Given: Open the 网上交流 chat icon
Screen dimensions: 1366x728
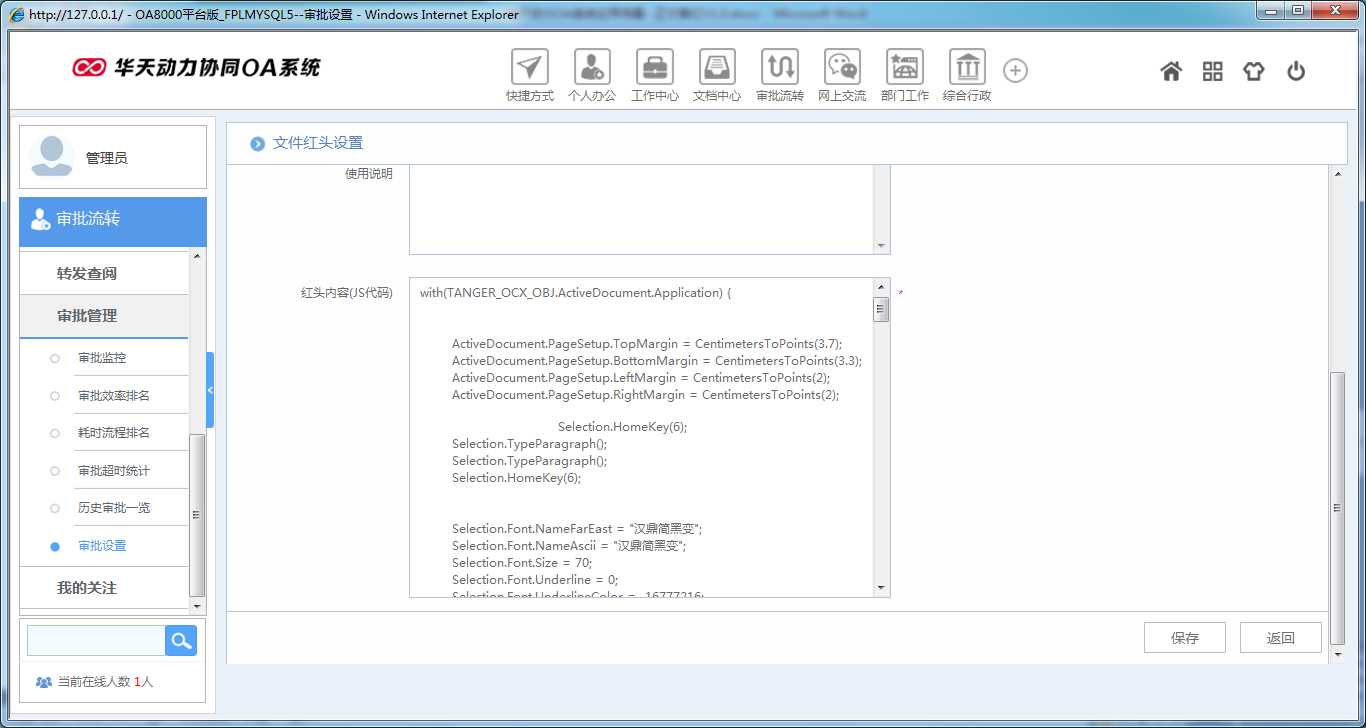Looking at the screenshot, I should 842,68.
